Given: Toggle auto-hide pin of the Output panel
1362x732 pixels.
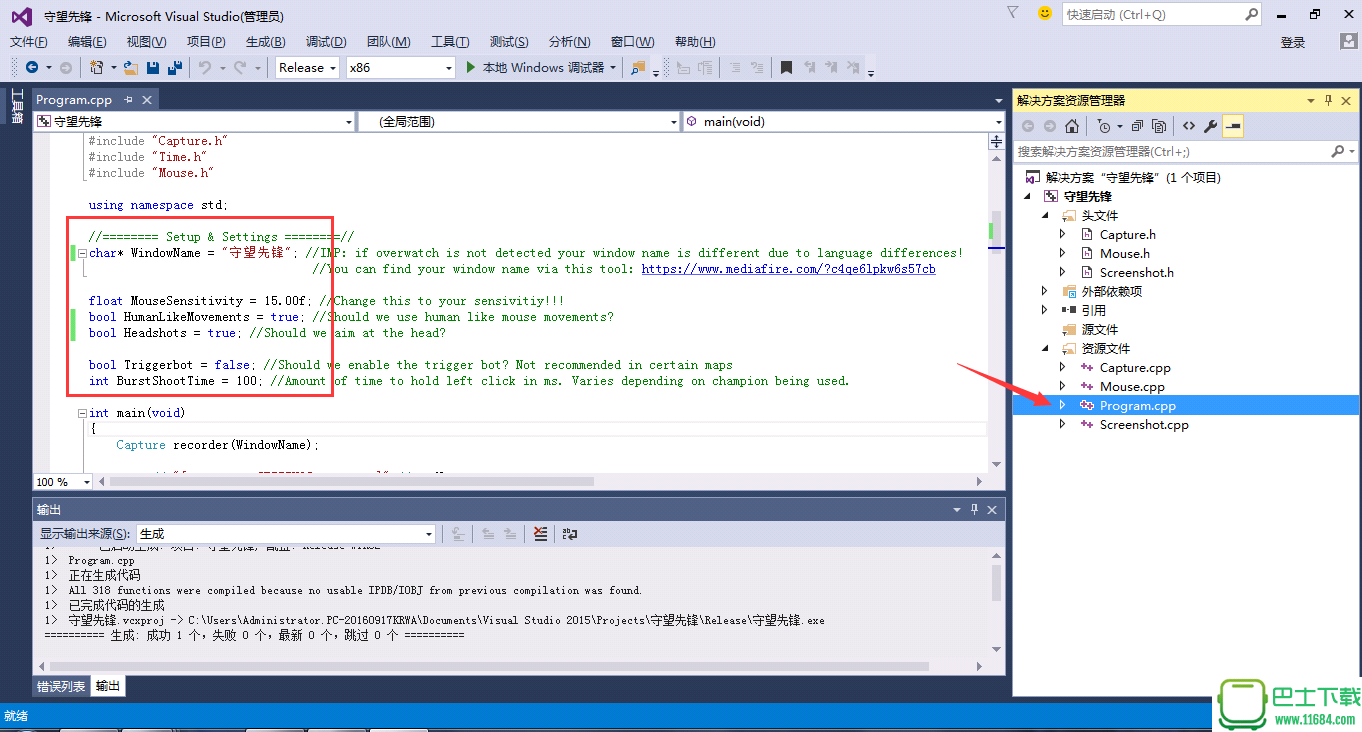Looking at the screenshot, I should (x=975, y=510).
